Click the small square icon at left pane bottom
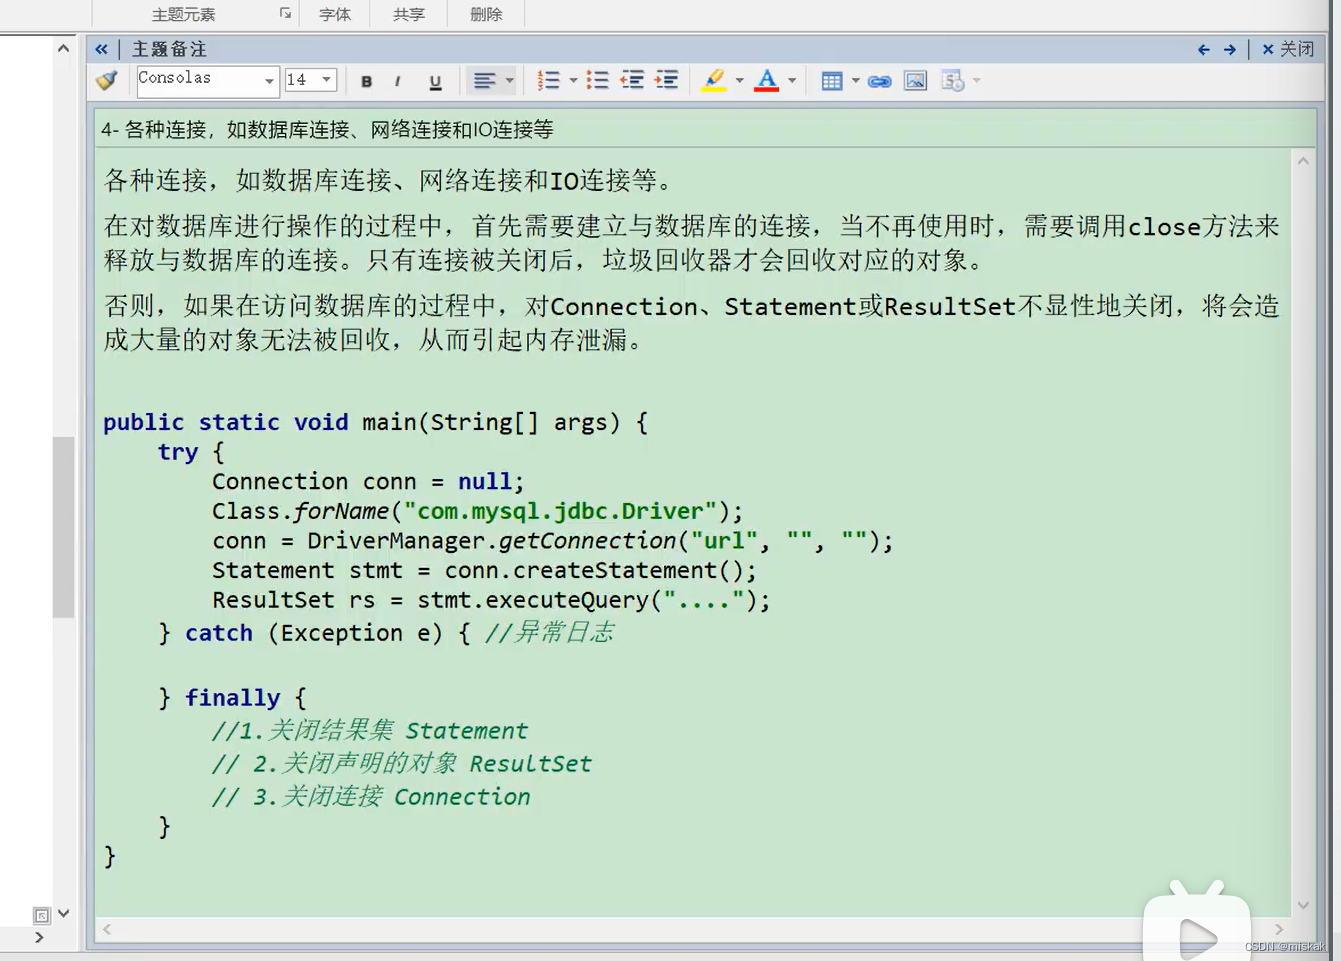Viewport: 1341px width, 961px height. tap(41, 915)
